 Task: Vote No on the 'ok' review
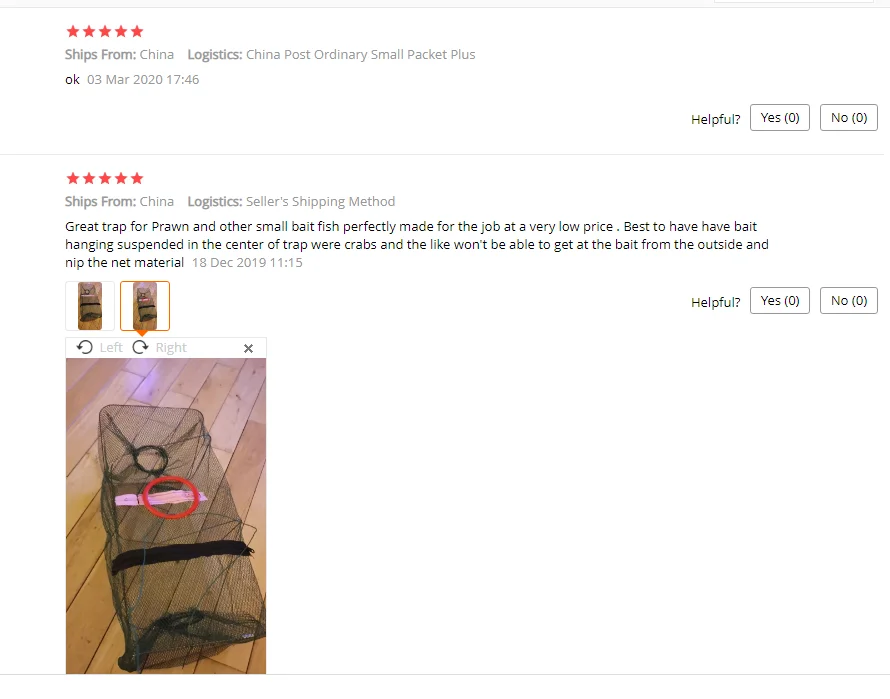(849, 118)
